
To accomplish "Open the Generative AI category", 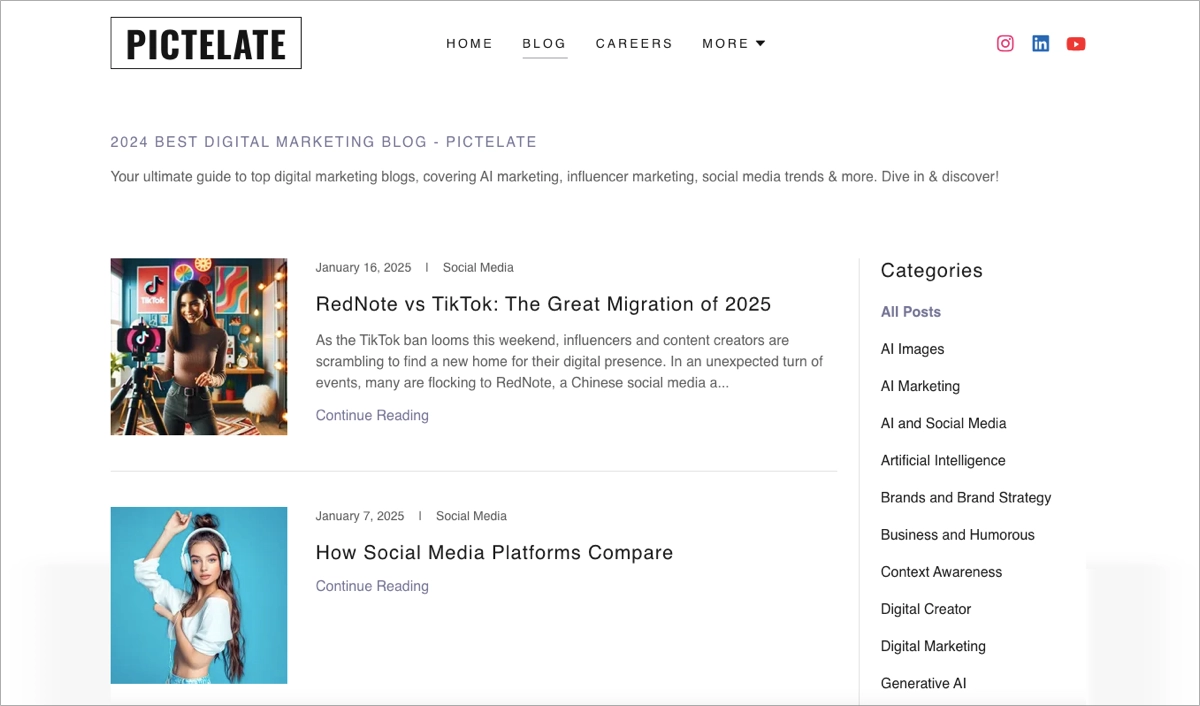I will tap(923, 683).
